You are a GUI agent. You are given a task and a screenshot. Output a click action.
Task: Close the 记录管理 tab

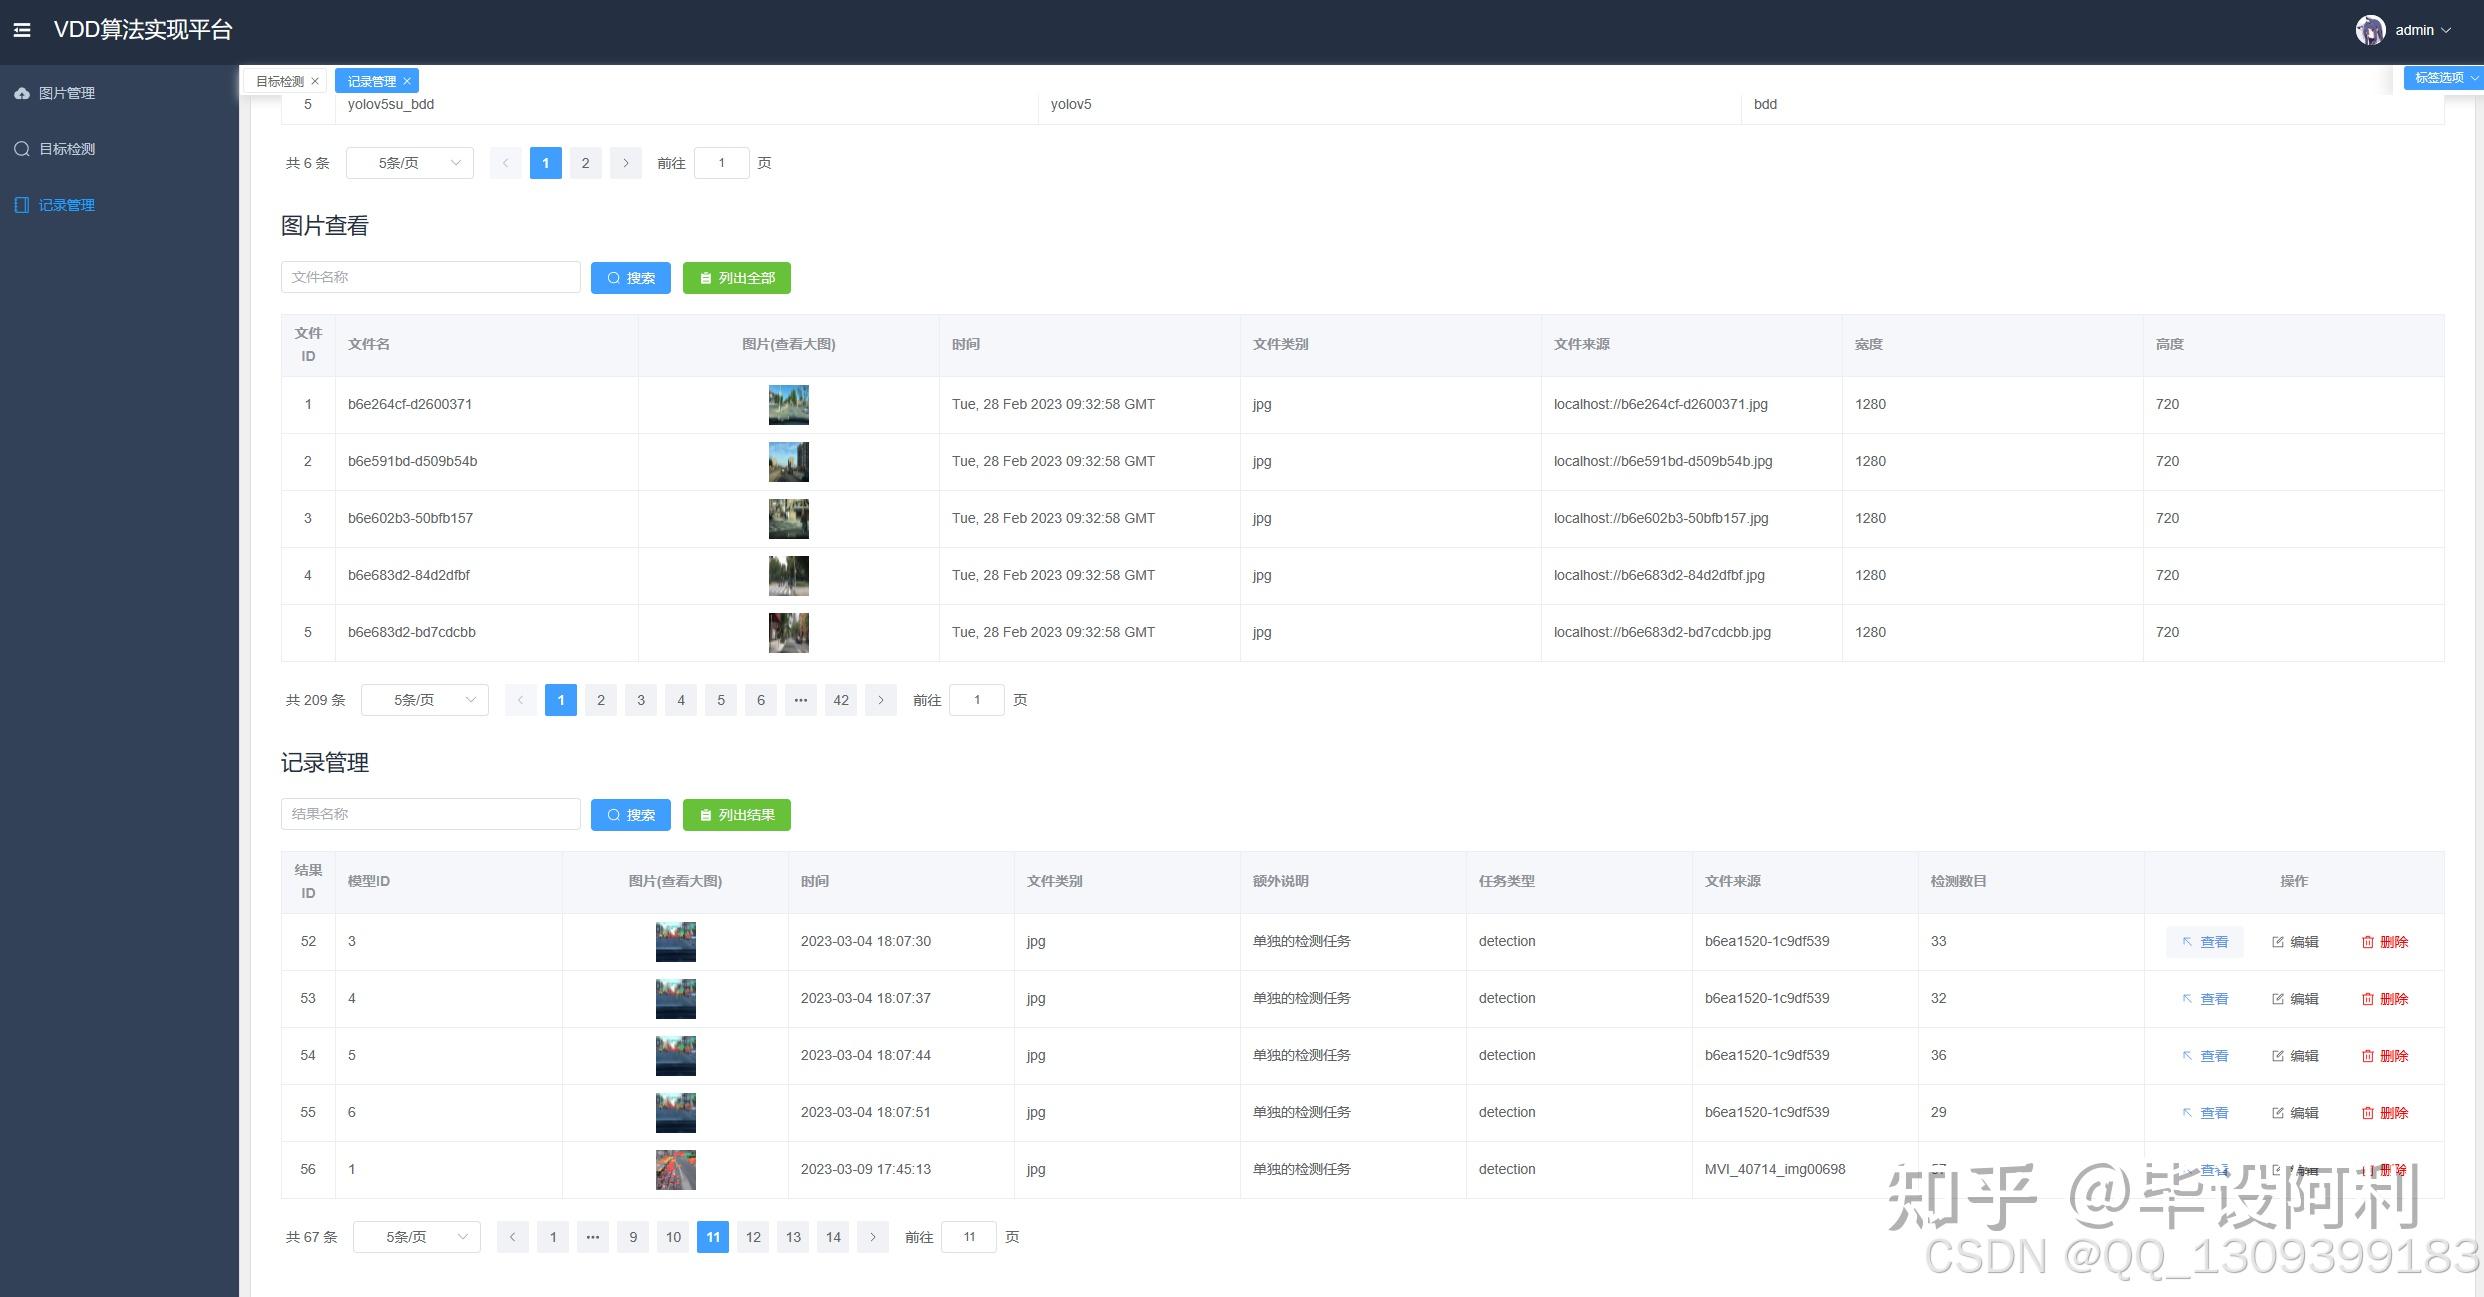click(x=407, y=81)
